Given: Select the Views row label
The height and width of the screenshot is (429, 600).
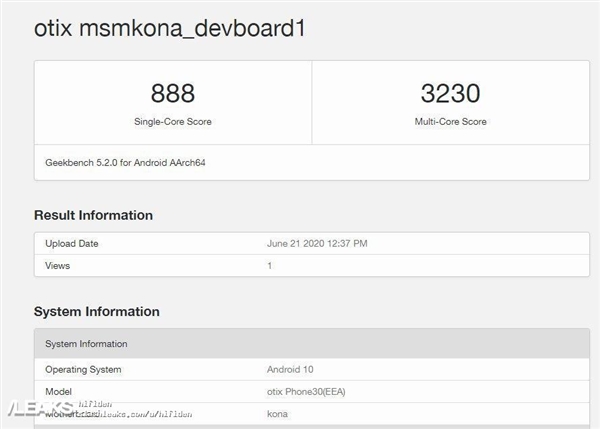Looking at the screenshot, I should click(x=59, y=266).
